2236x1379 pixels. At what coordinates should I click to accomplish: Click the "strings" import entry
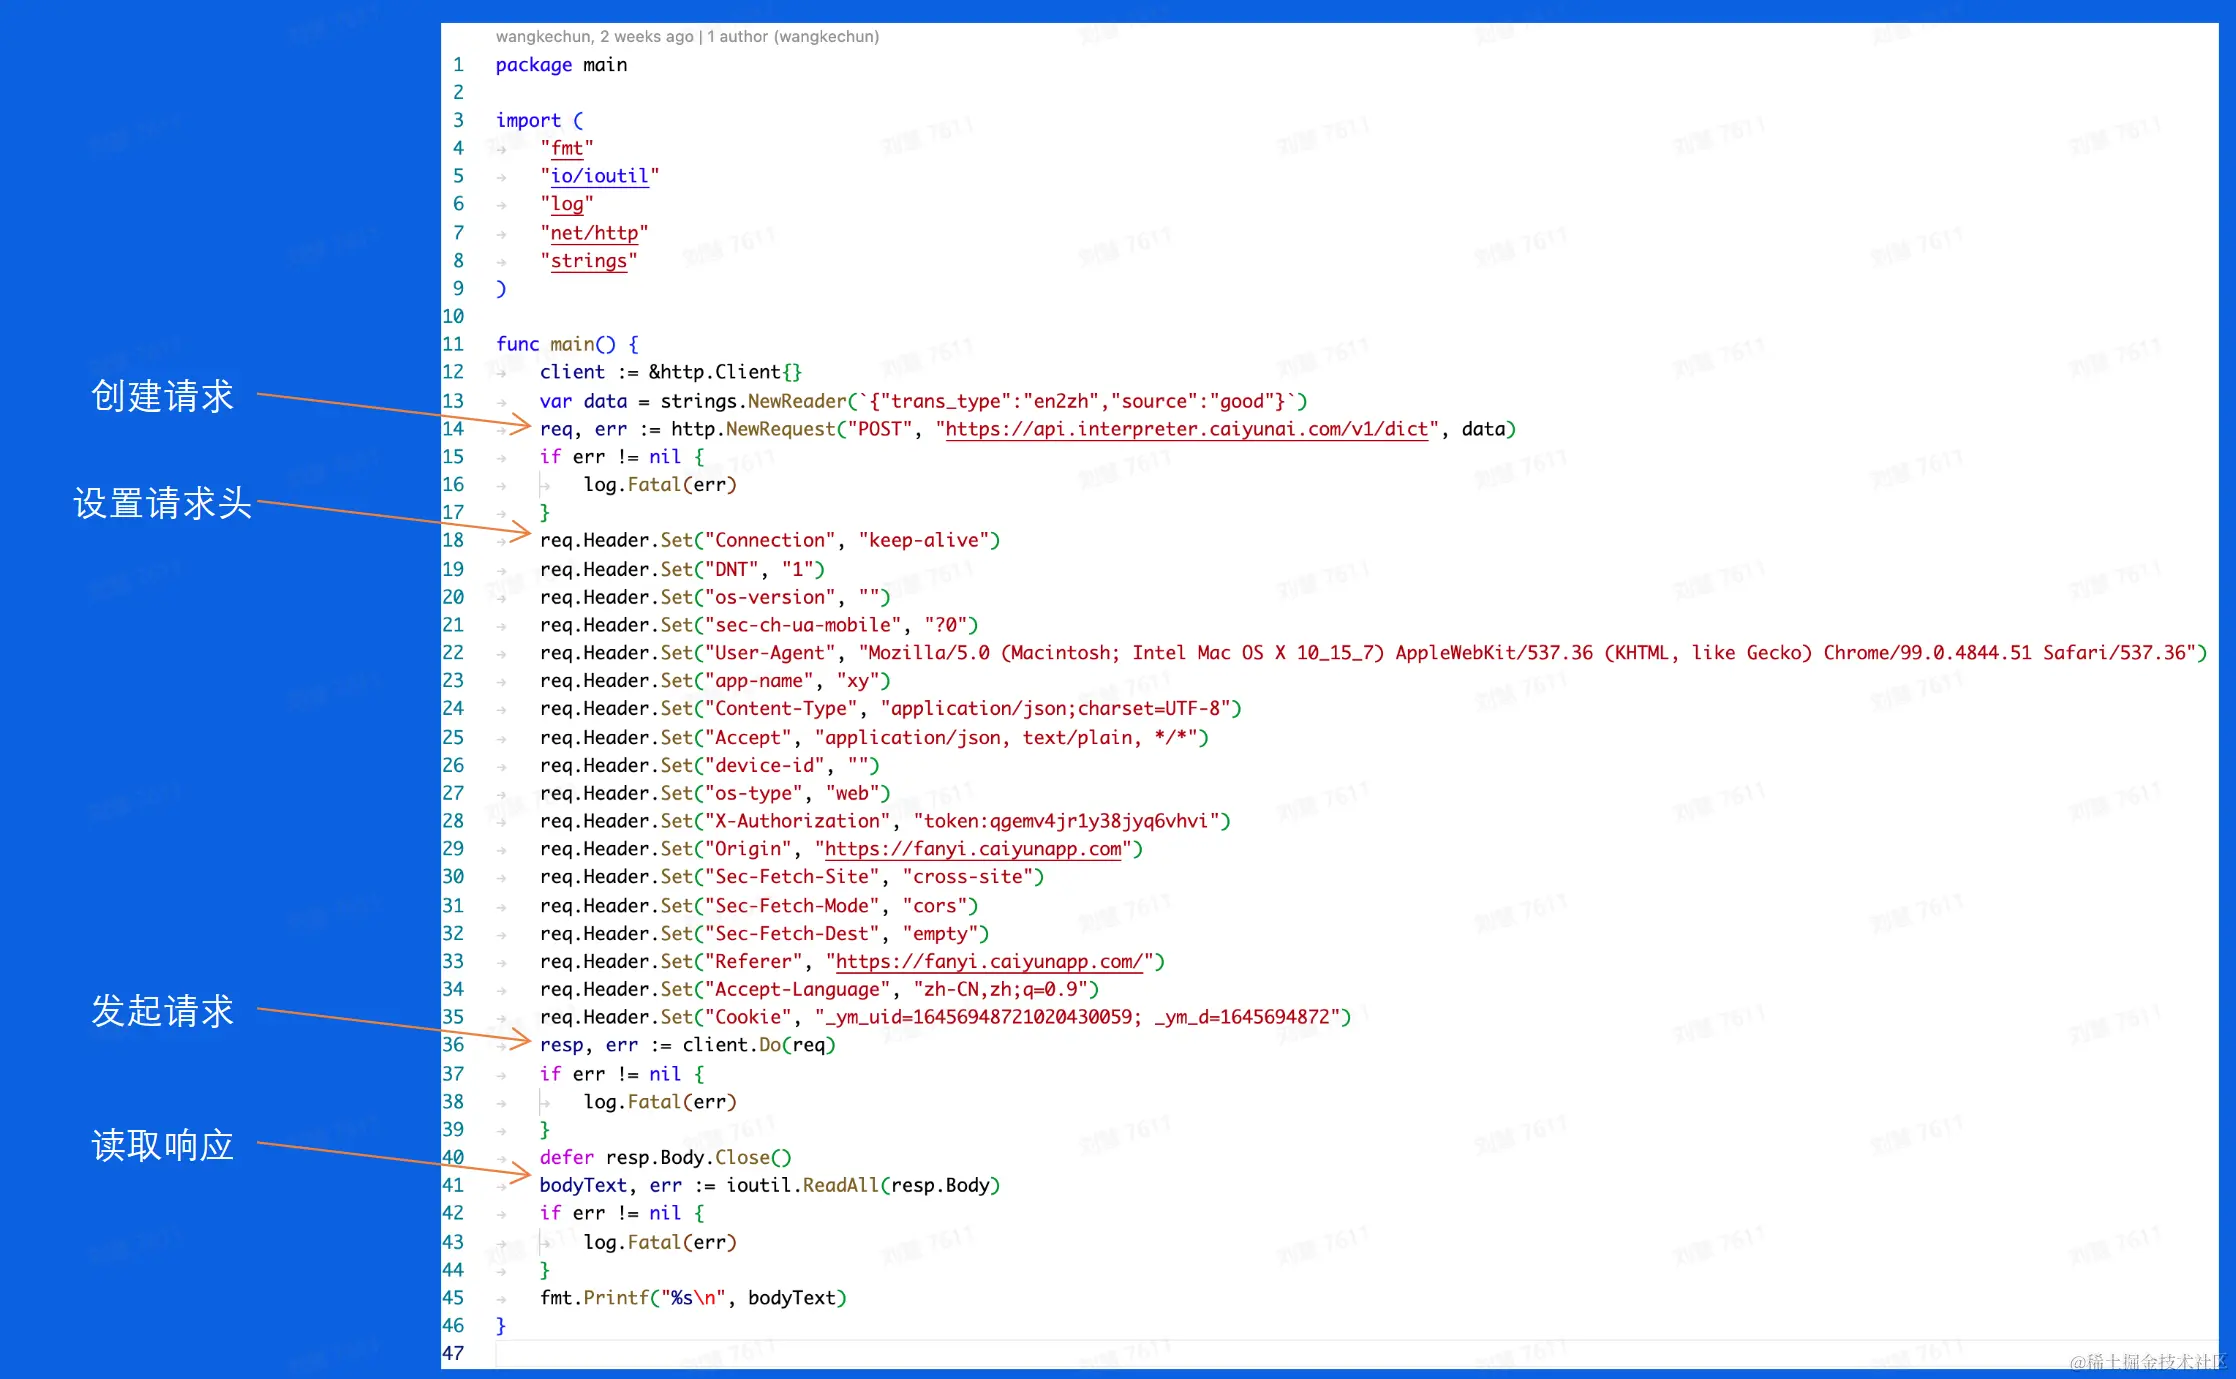[588, 261]
